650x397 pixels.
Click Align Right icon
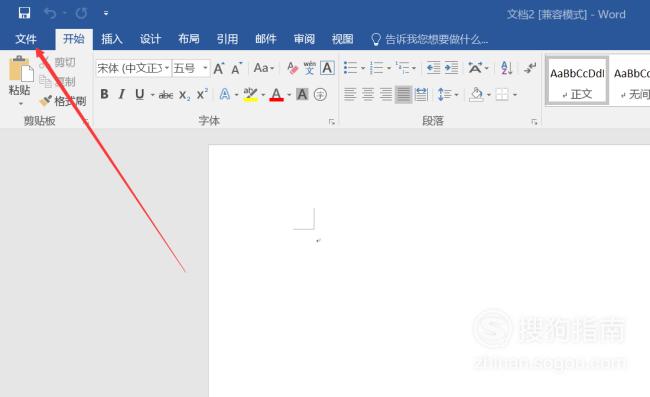pos(386,94)
